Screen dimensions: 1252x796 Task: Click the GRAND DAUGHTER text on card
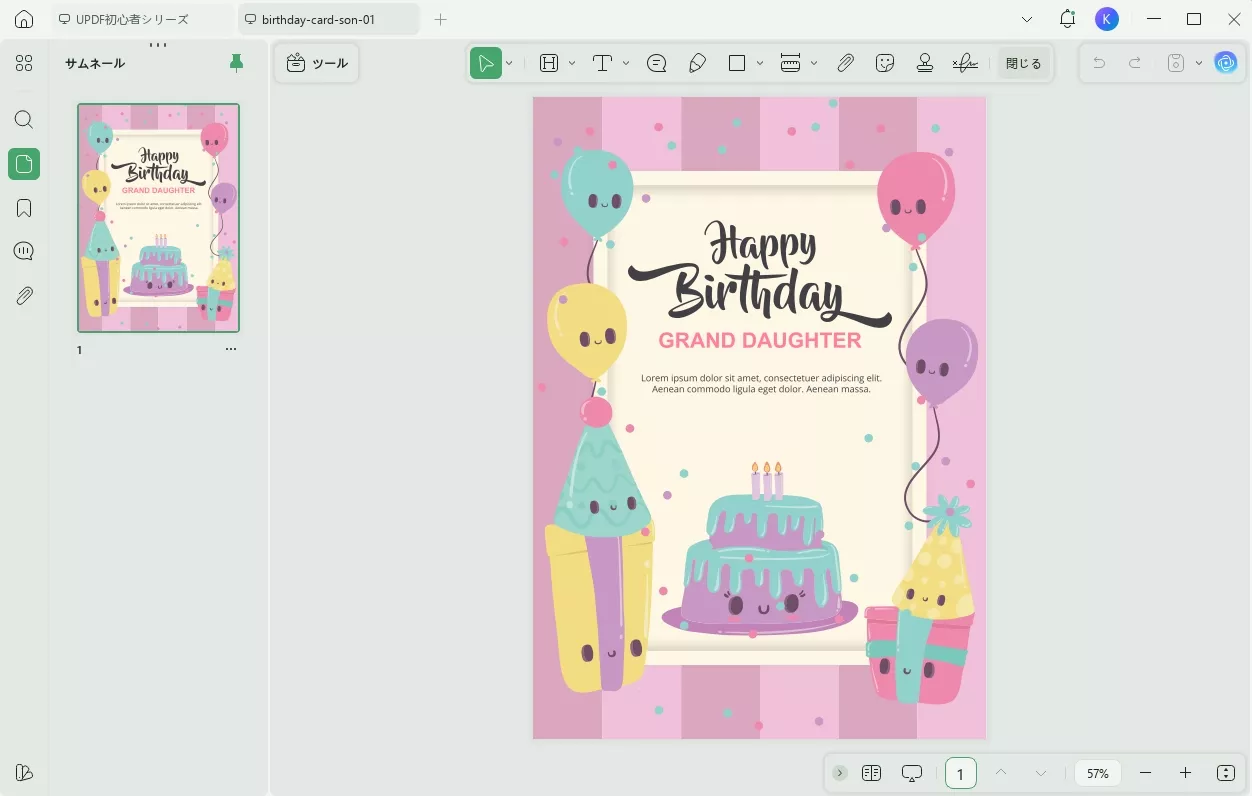pyautogui.click(x=760, y=340)
